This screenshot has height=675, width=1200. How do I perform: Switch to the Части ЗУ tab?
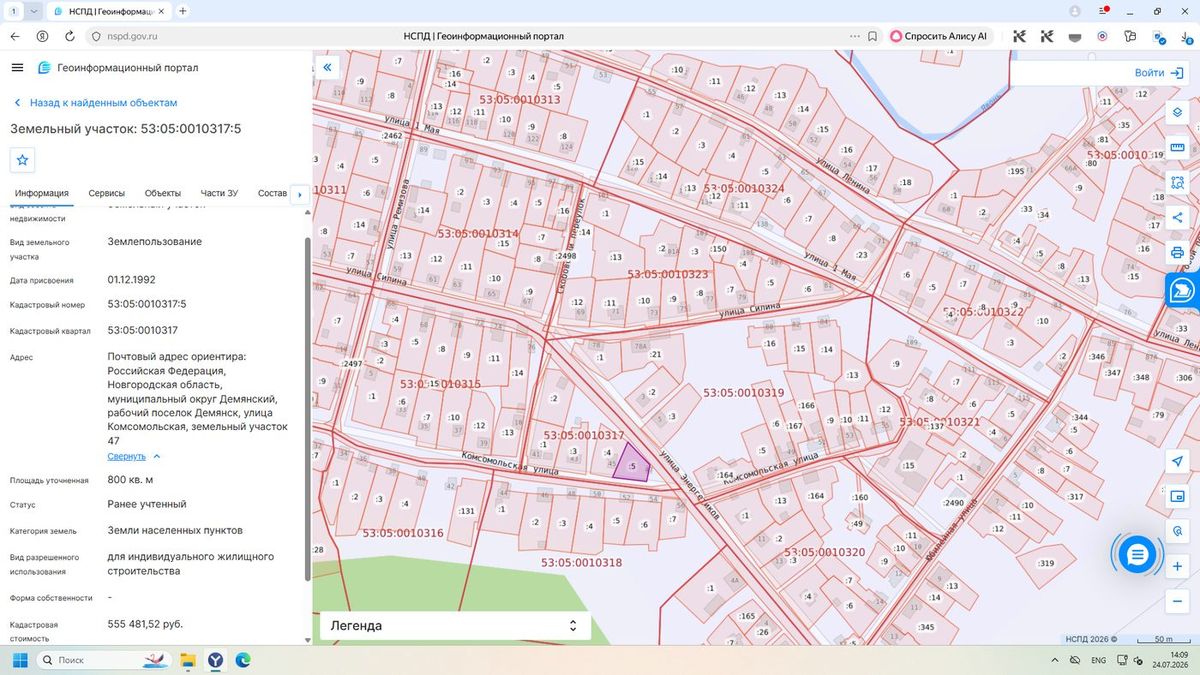coord(219,193)
